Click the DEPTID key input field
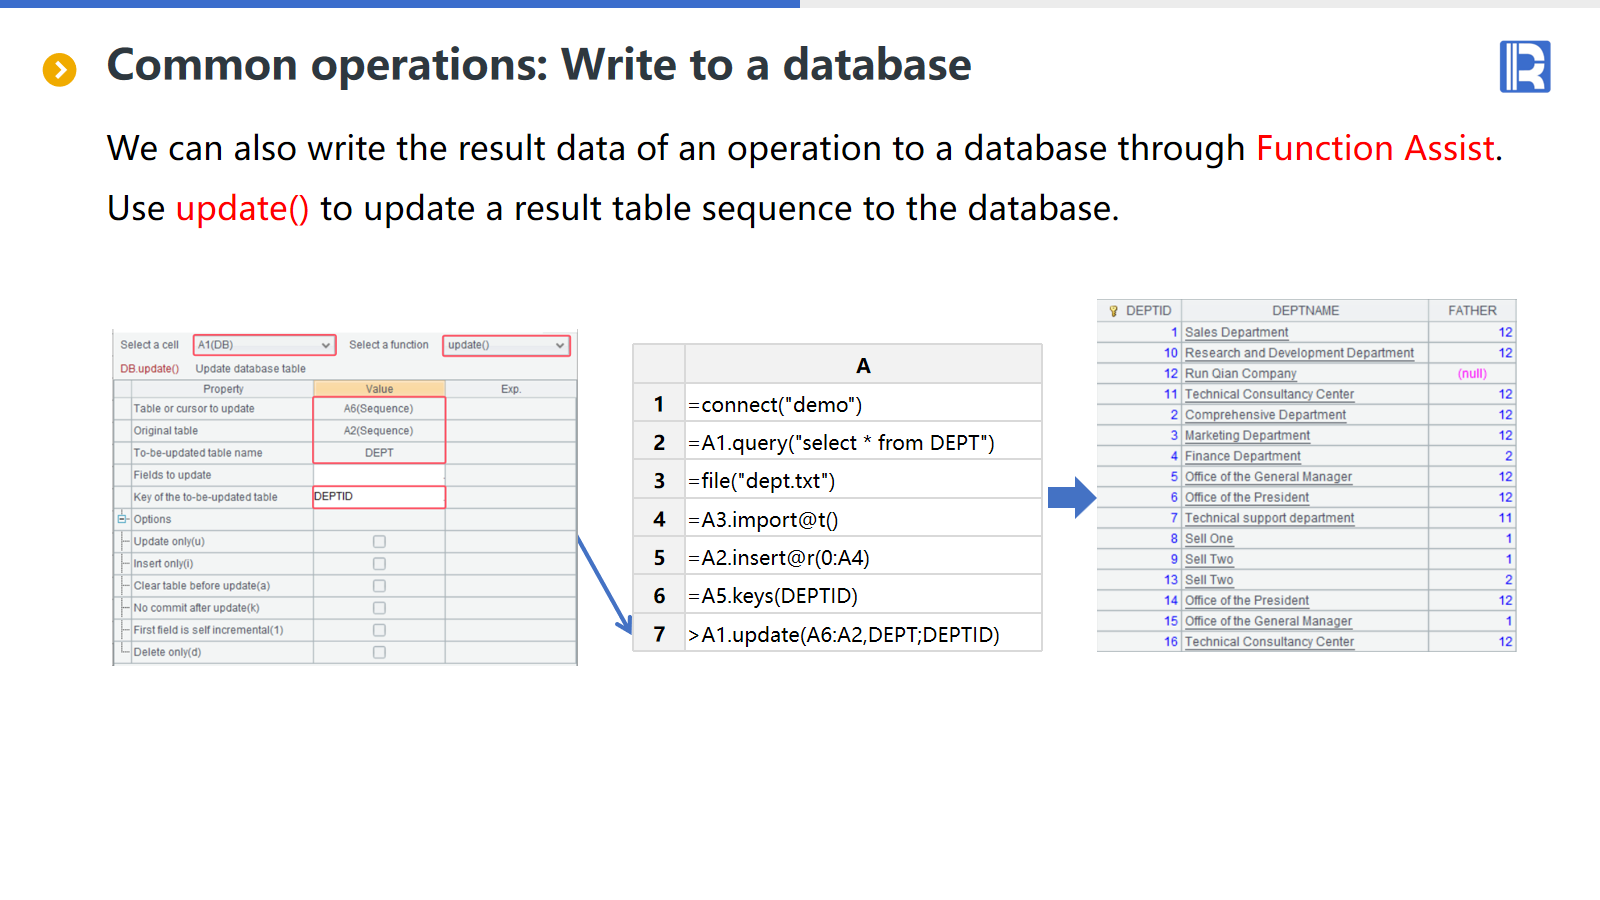Screen dimensions: 1600x900 tap(379, 497)
